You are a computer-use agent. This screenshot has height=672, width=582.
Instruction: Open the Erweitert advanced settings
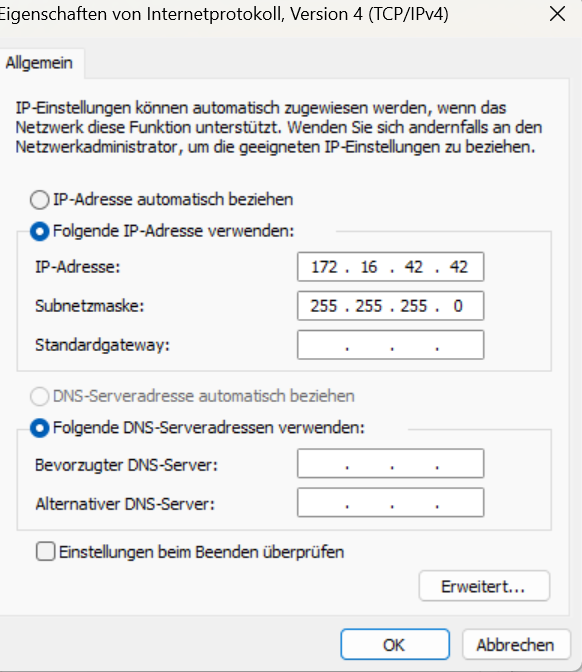pos(484,586)
